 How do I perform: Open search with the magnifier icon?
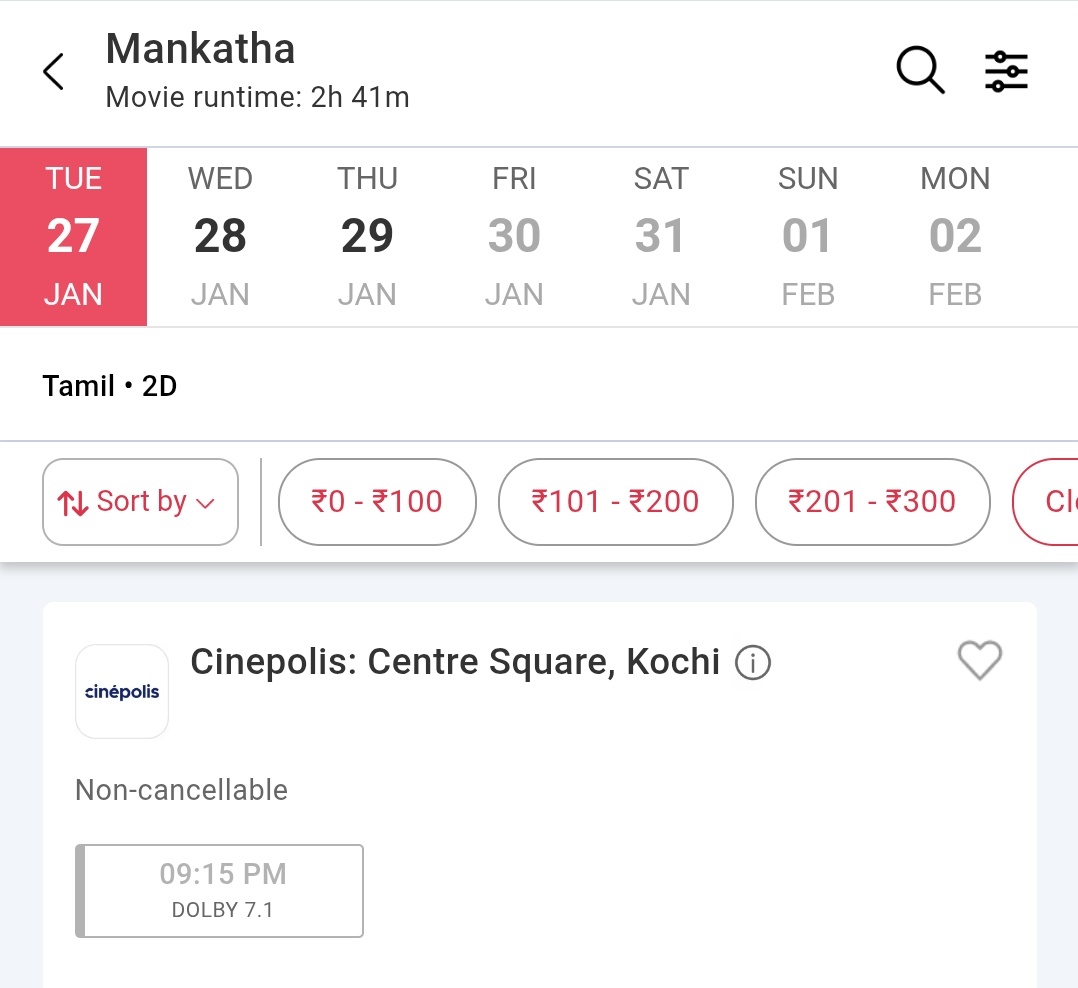tap(921, 69)
